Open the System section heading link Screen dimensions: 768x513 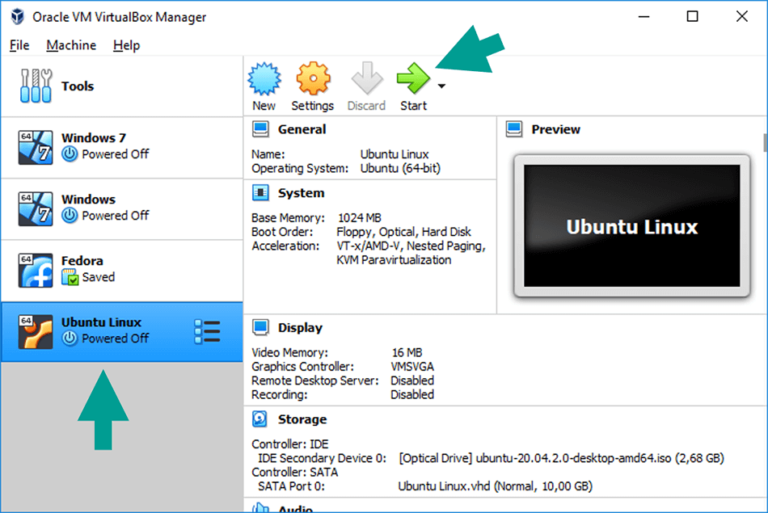click(301, 193)
